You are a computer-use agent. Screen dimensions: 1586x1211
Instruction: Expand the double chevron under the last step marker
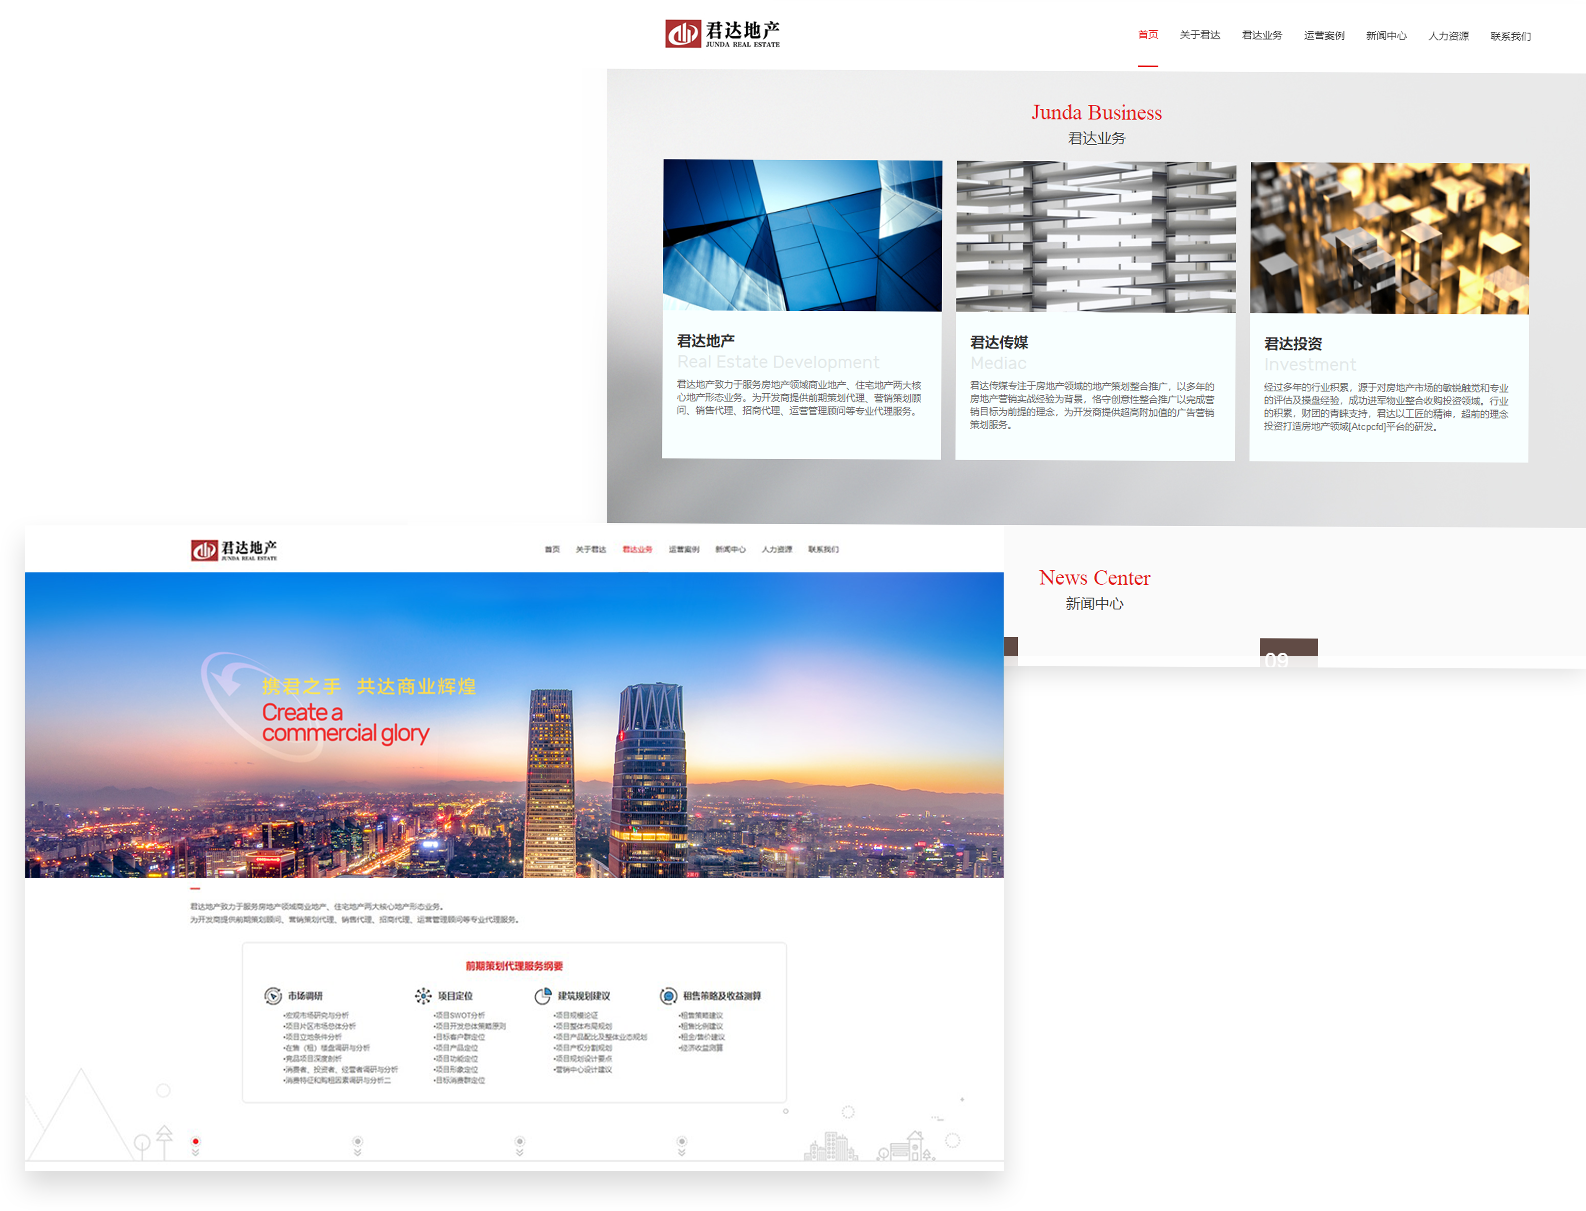click(682, 1152)
